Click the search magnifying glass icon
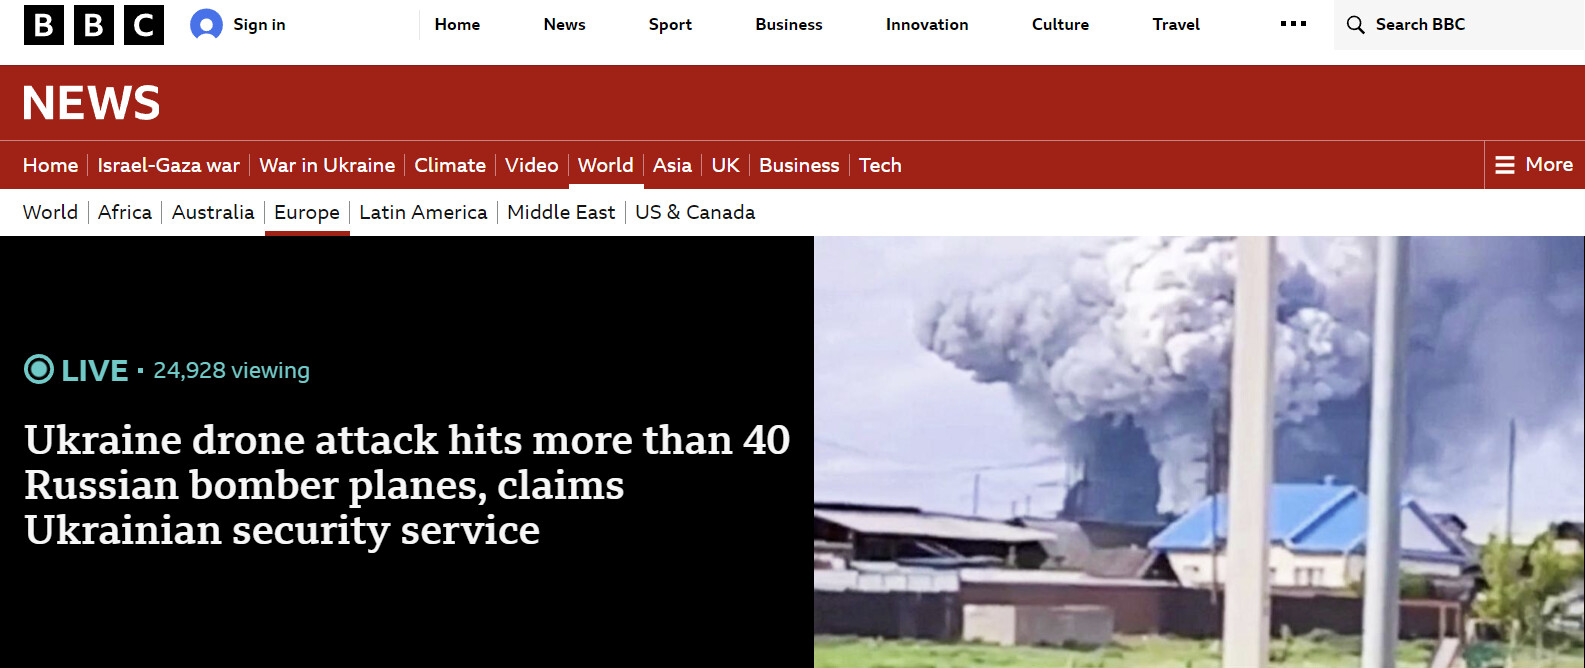The width and height of the screenshot is (1585, 668). [1355, 25]
